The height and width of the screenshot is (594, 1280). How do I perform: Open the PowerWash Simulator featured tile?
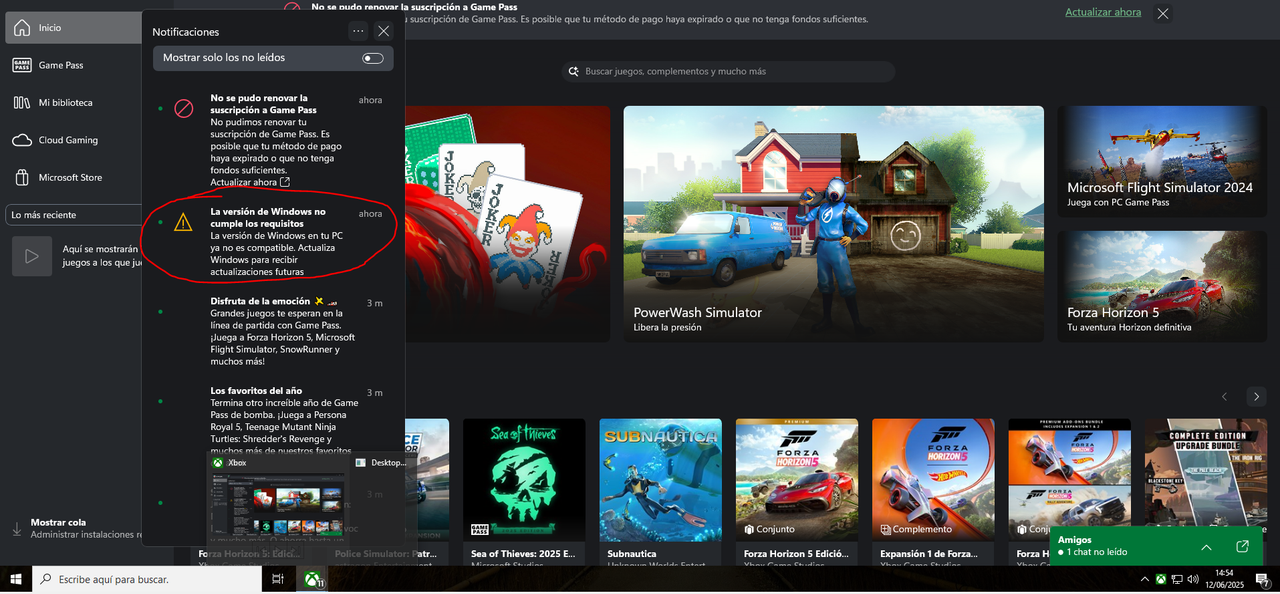pyautogui.click(x=833, y=224)
